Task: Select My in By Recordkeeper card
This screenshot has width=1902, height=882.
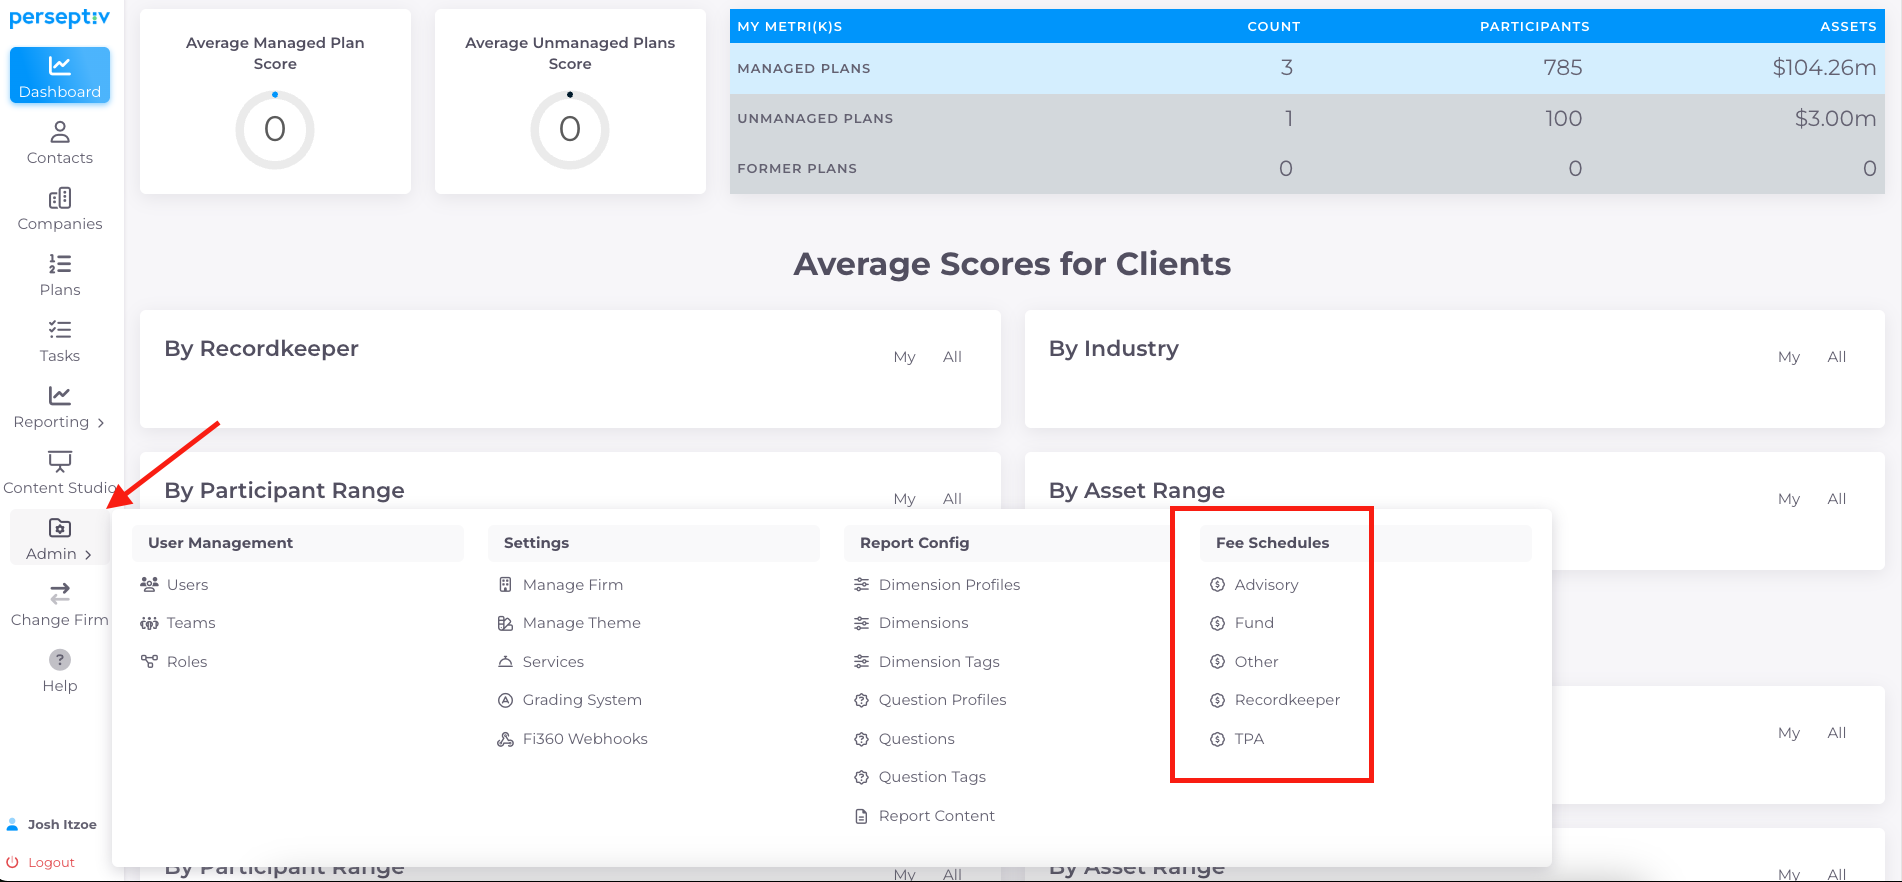Action: pos(904,357)
